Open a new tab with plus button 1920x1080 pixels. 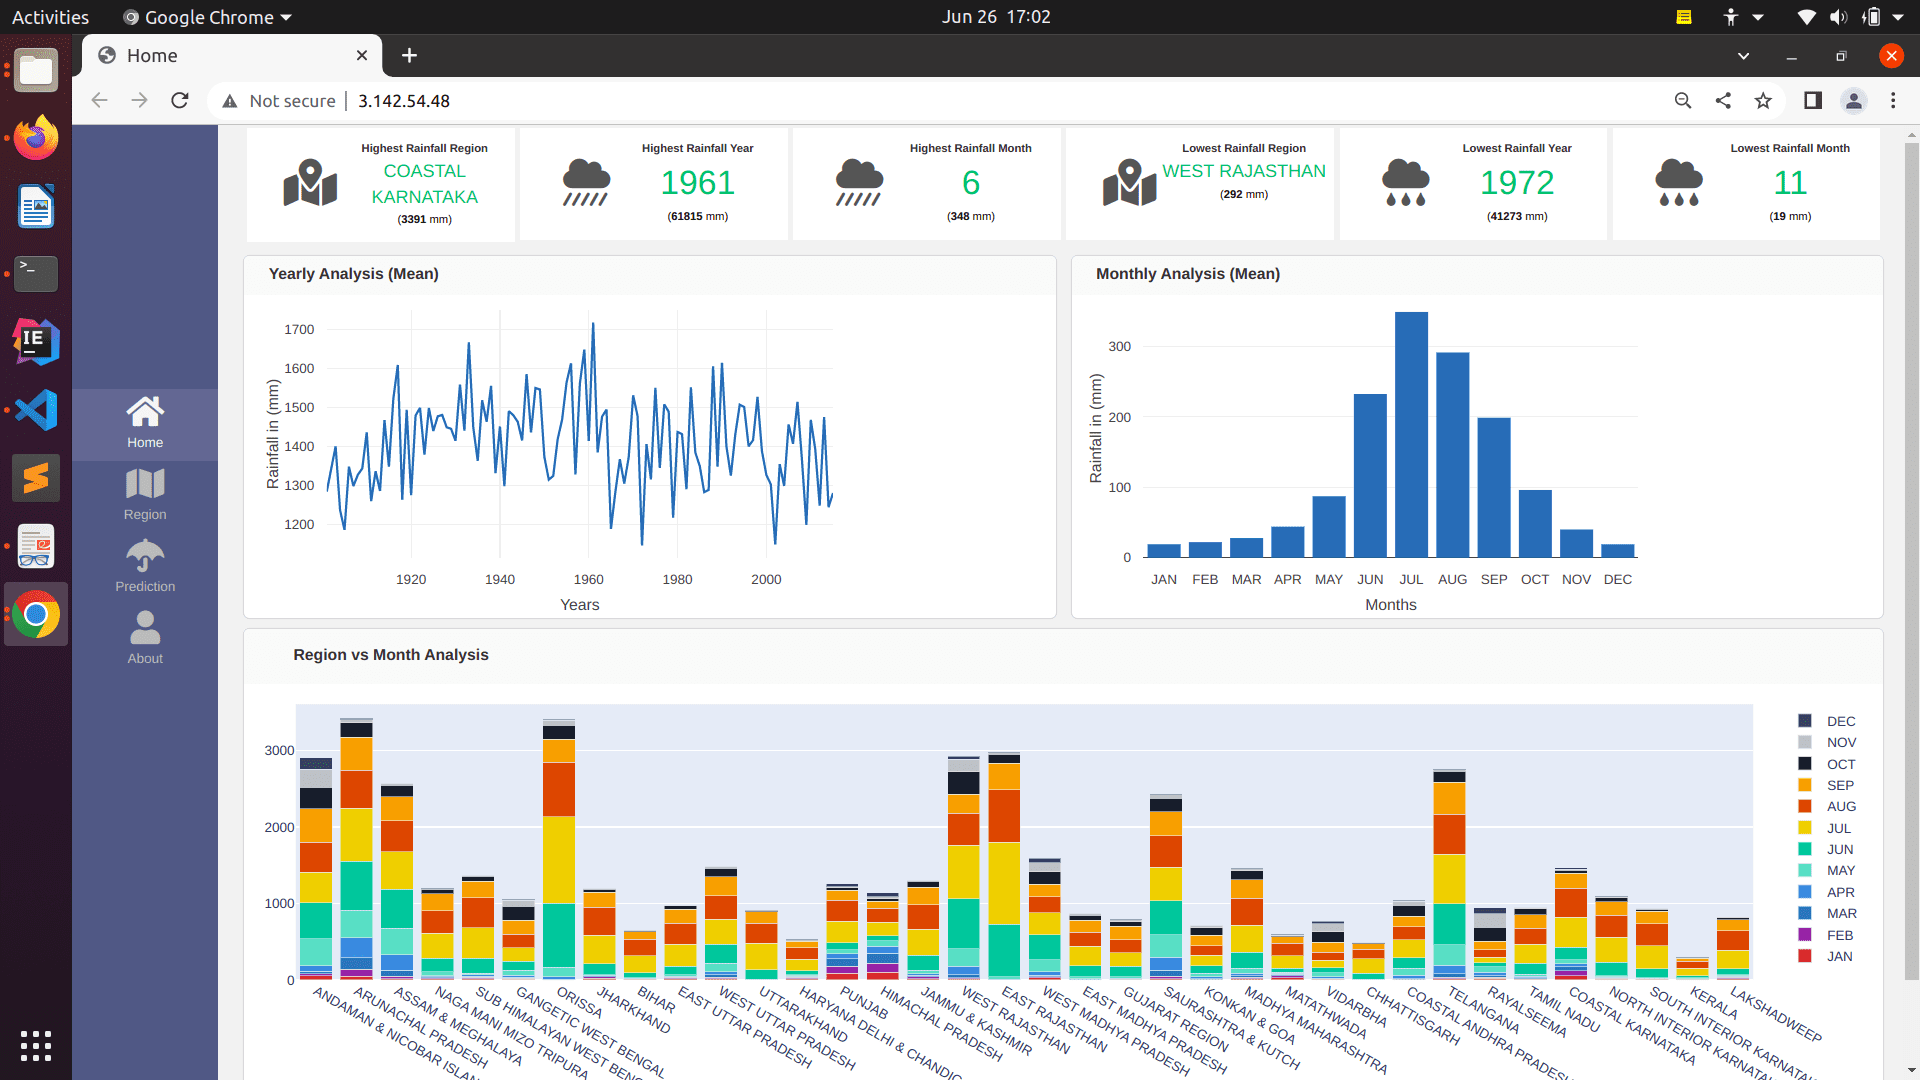coord(409,56)
